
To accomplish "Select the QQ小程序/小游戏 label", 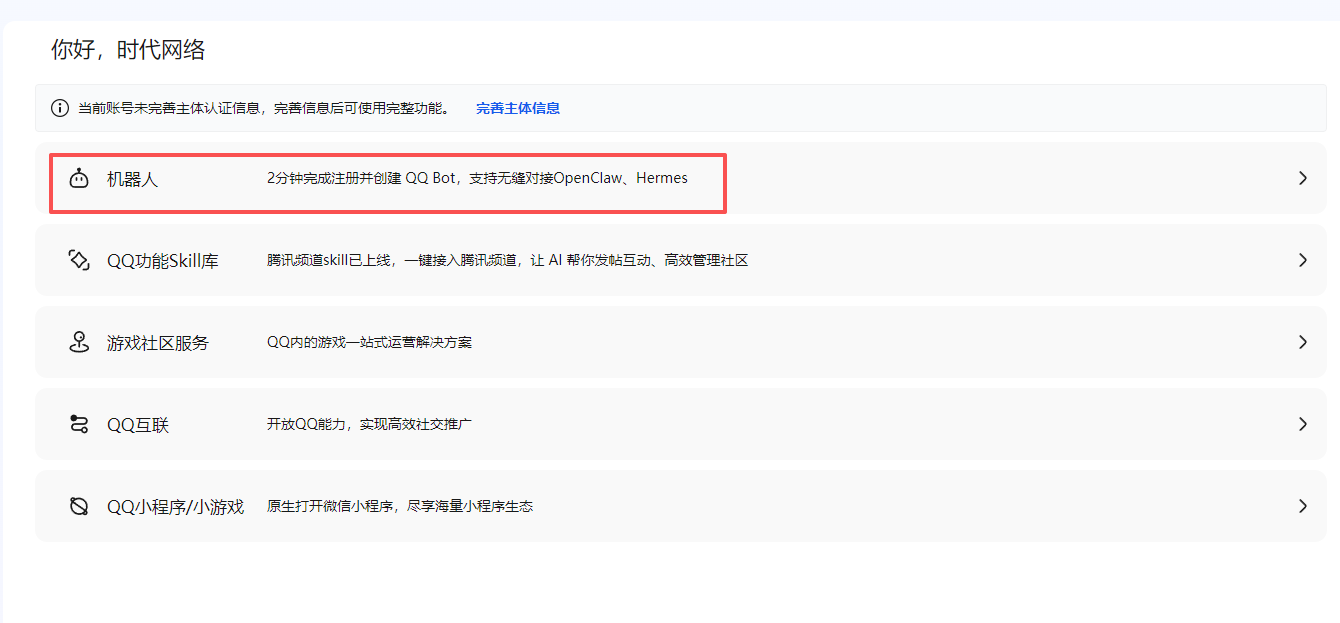I will click(175, 507).
